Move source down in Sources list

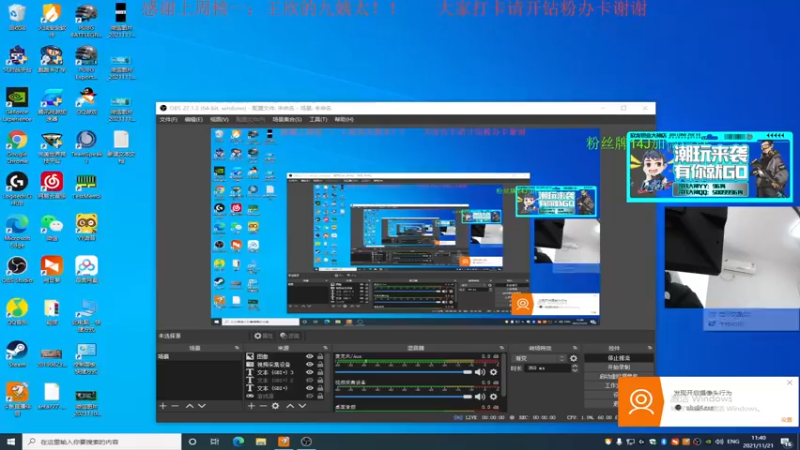[303, 406]
